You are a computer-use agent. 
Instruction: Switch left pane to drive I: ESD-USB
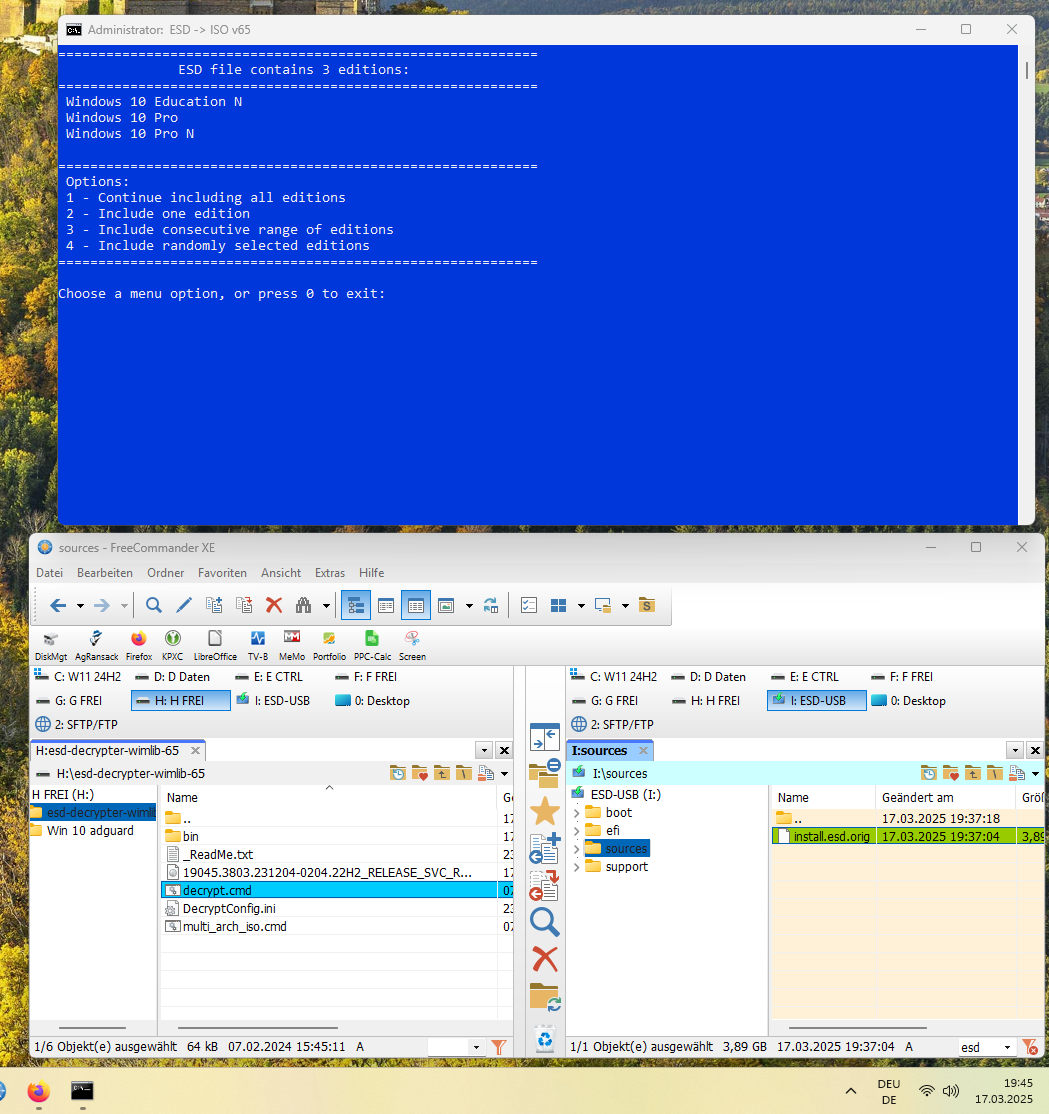[273, 701]
